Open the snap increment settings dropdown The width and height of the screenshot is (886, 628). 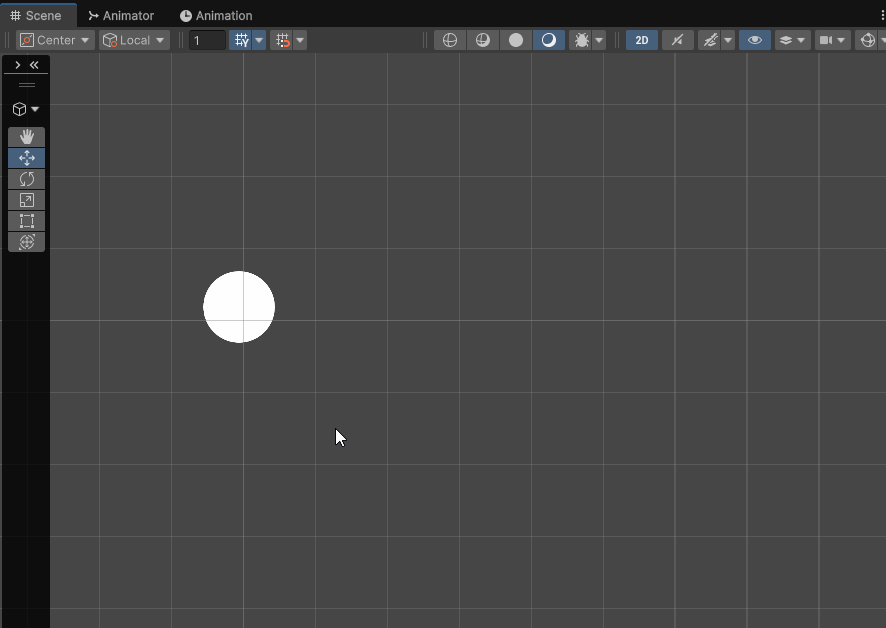[300, 40]
